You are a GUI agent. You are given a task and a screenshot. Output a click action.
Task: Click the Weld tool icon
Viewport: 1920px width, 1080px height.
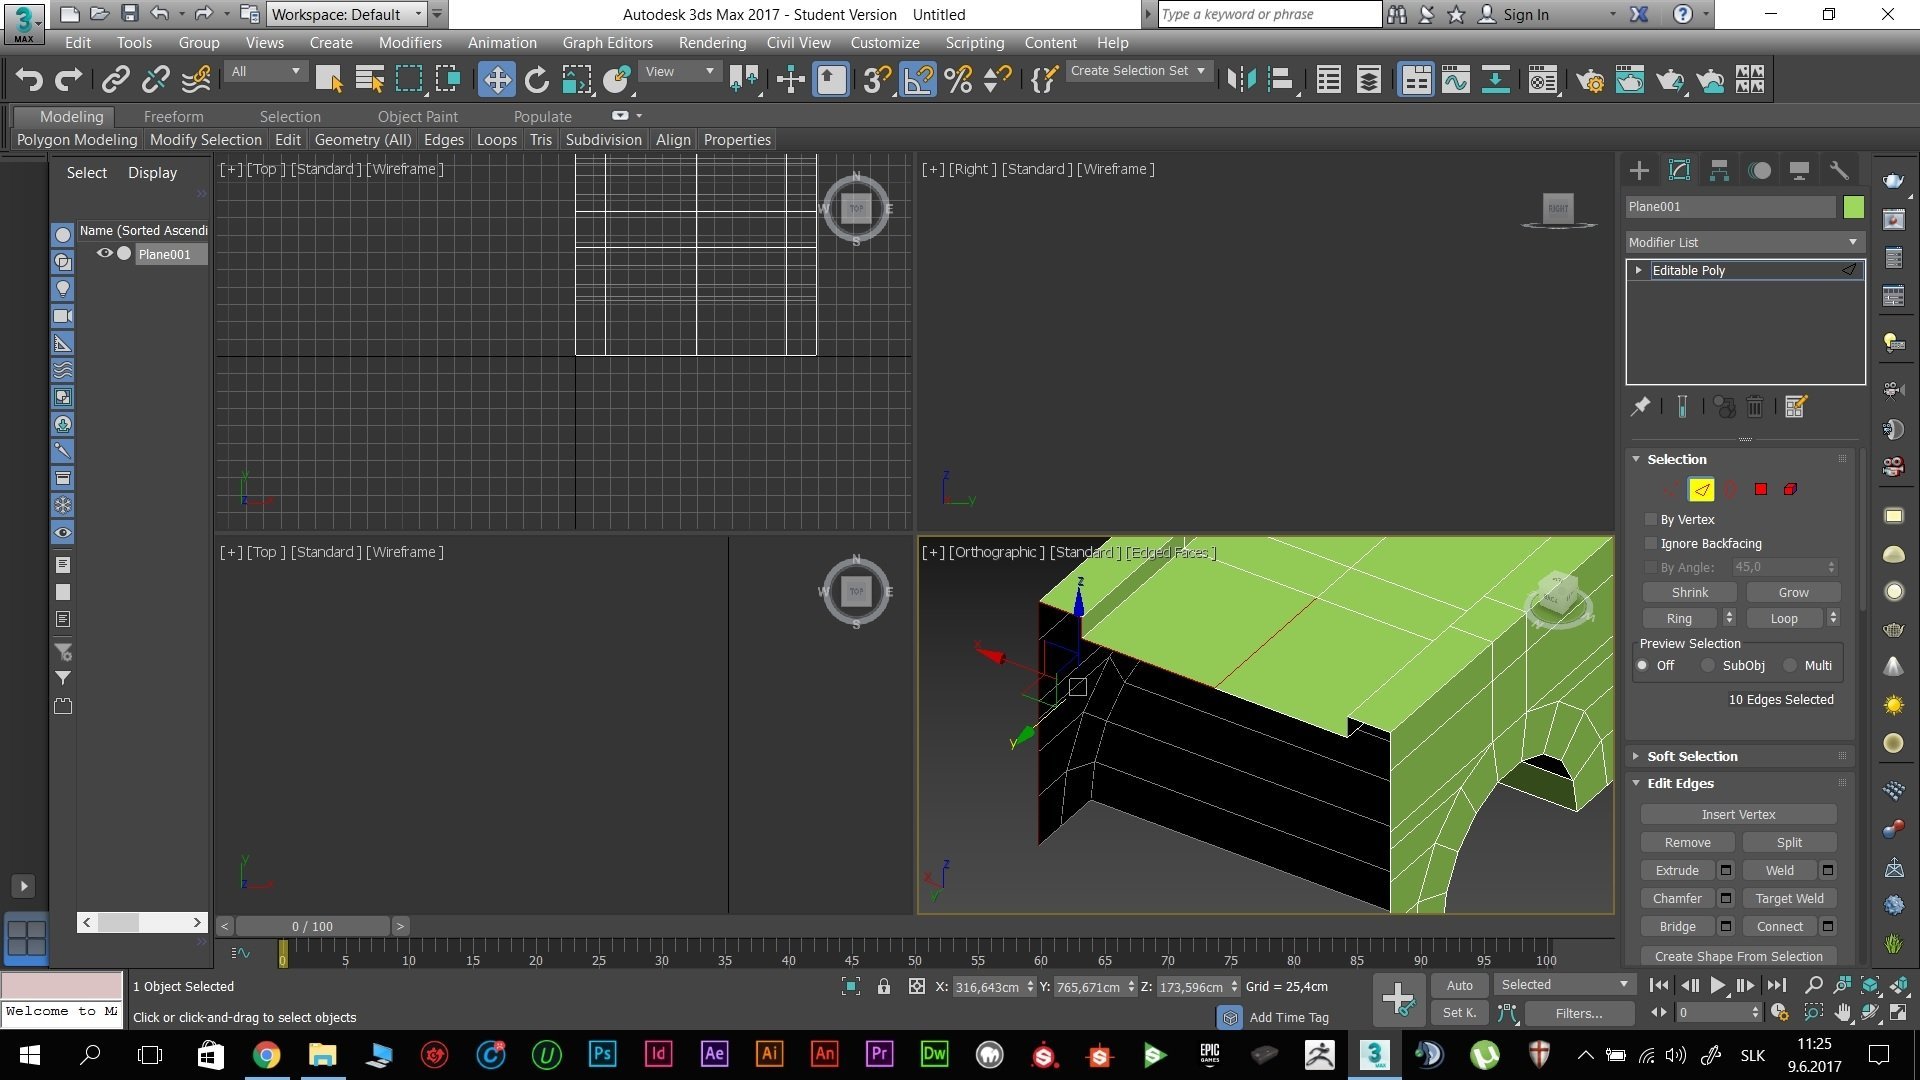coord(1780,870)
